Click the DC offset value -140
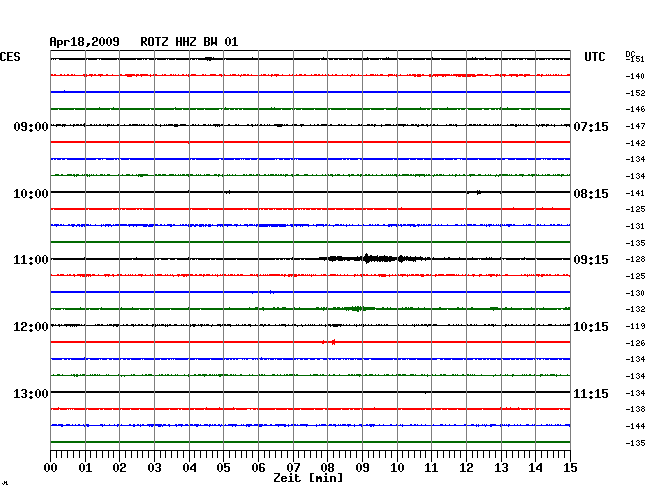The height and width of the screenshot is (494, 650). coord(635,76)
